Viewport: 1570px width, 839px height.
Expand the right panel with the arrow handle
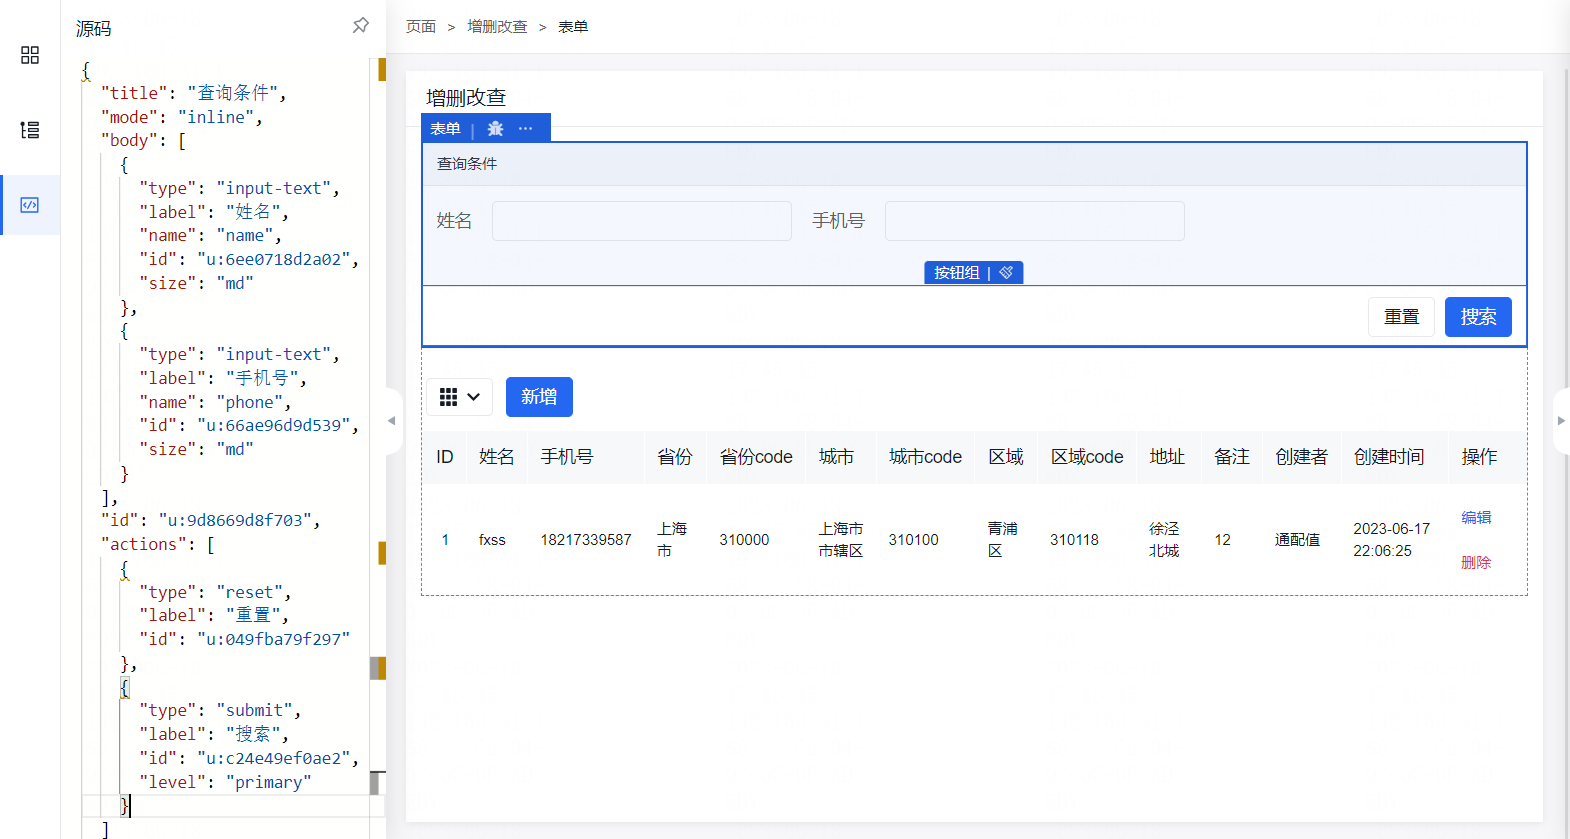point(1561,421)
